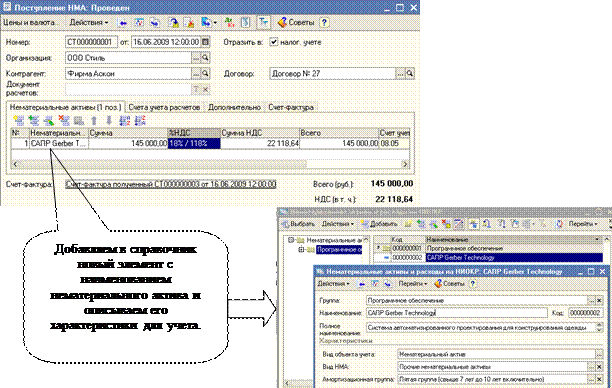Click the Номер field СТ000000001
The image size is (612, 388).
91,42
